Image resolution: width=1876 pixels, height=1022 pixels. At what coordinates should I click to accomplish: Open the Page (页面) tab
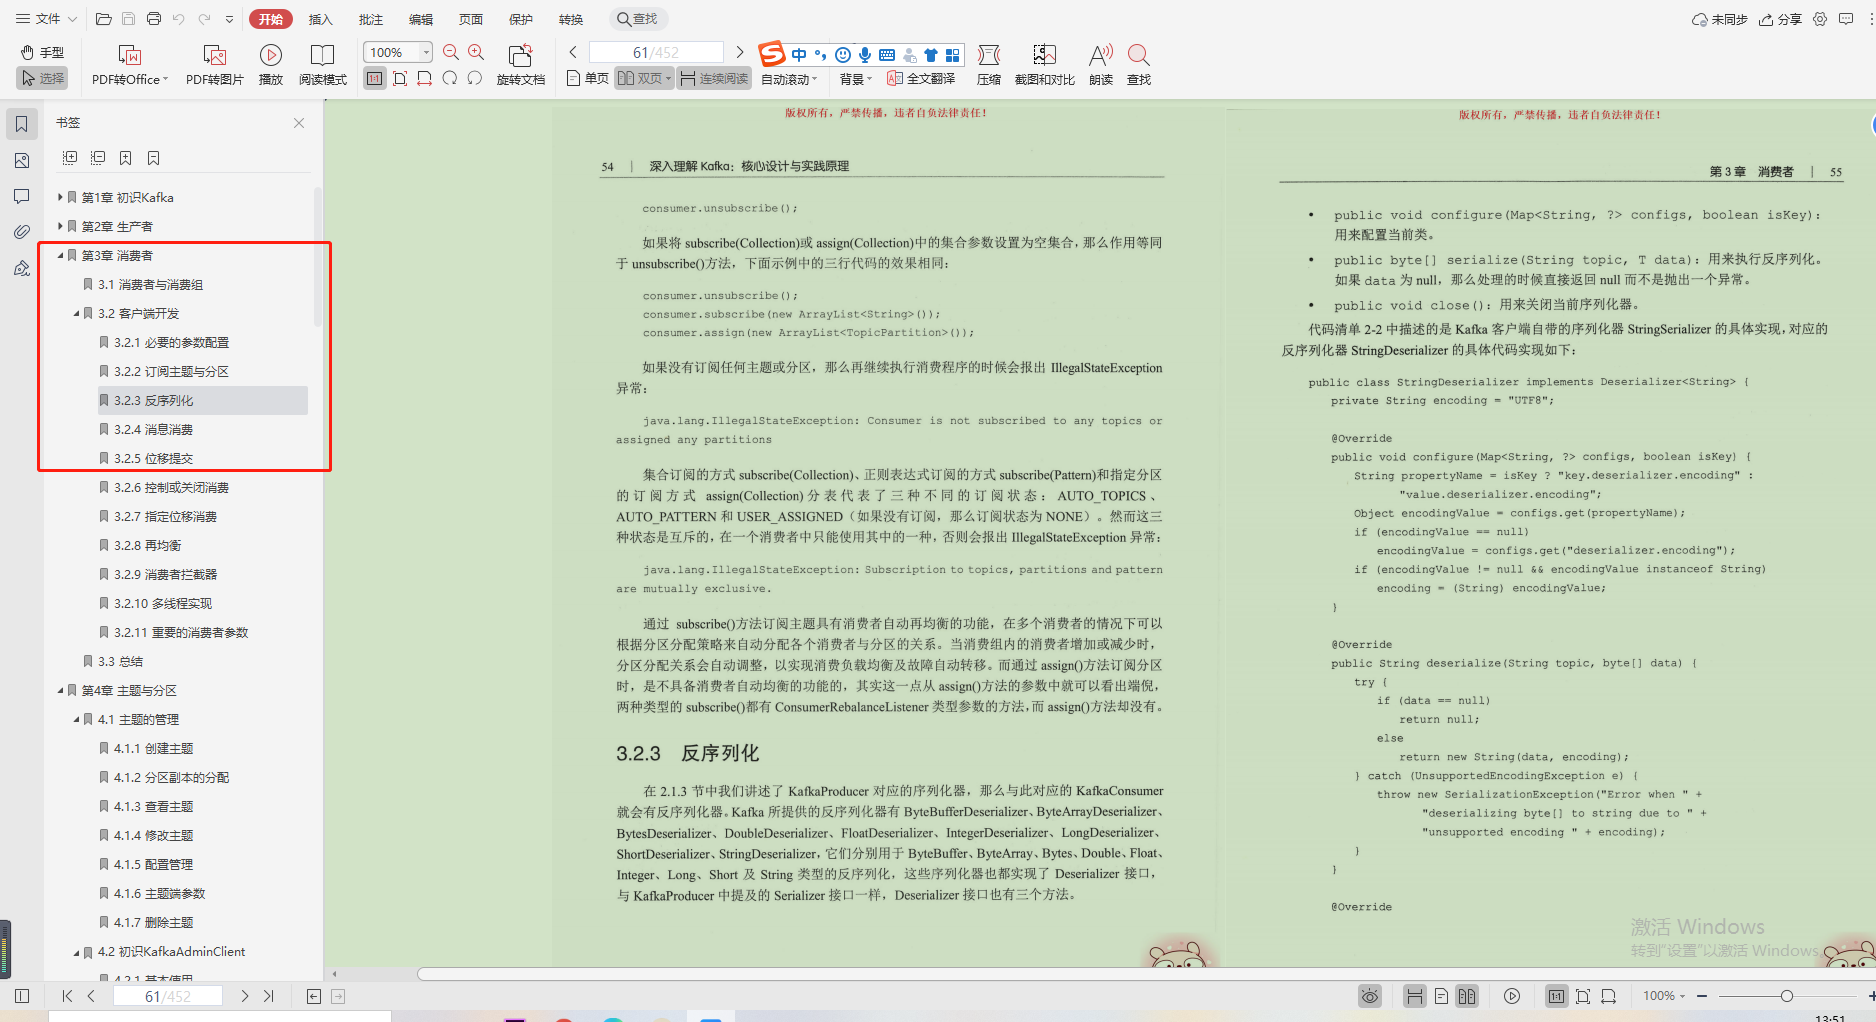tap(470, 19)
